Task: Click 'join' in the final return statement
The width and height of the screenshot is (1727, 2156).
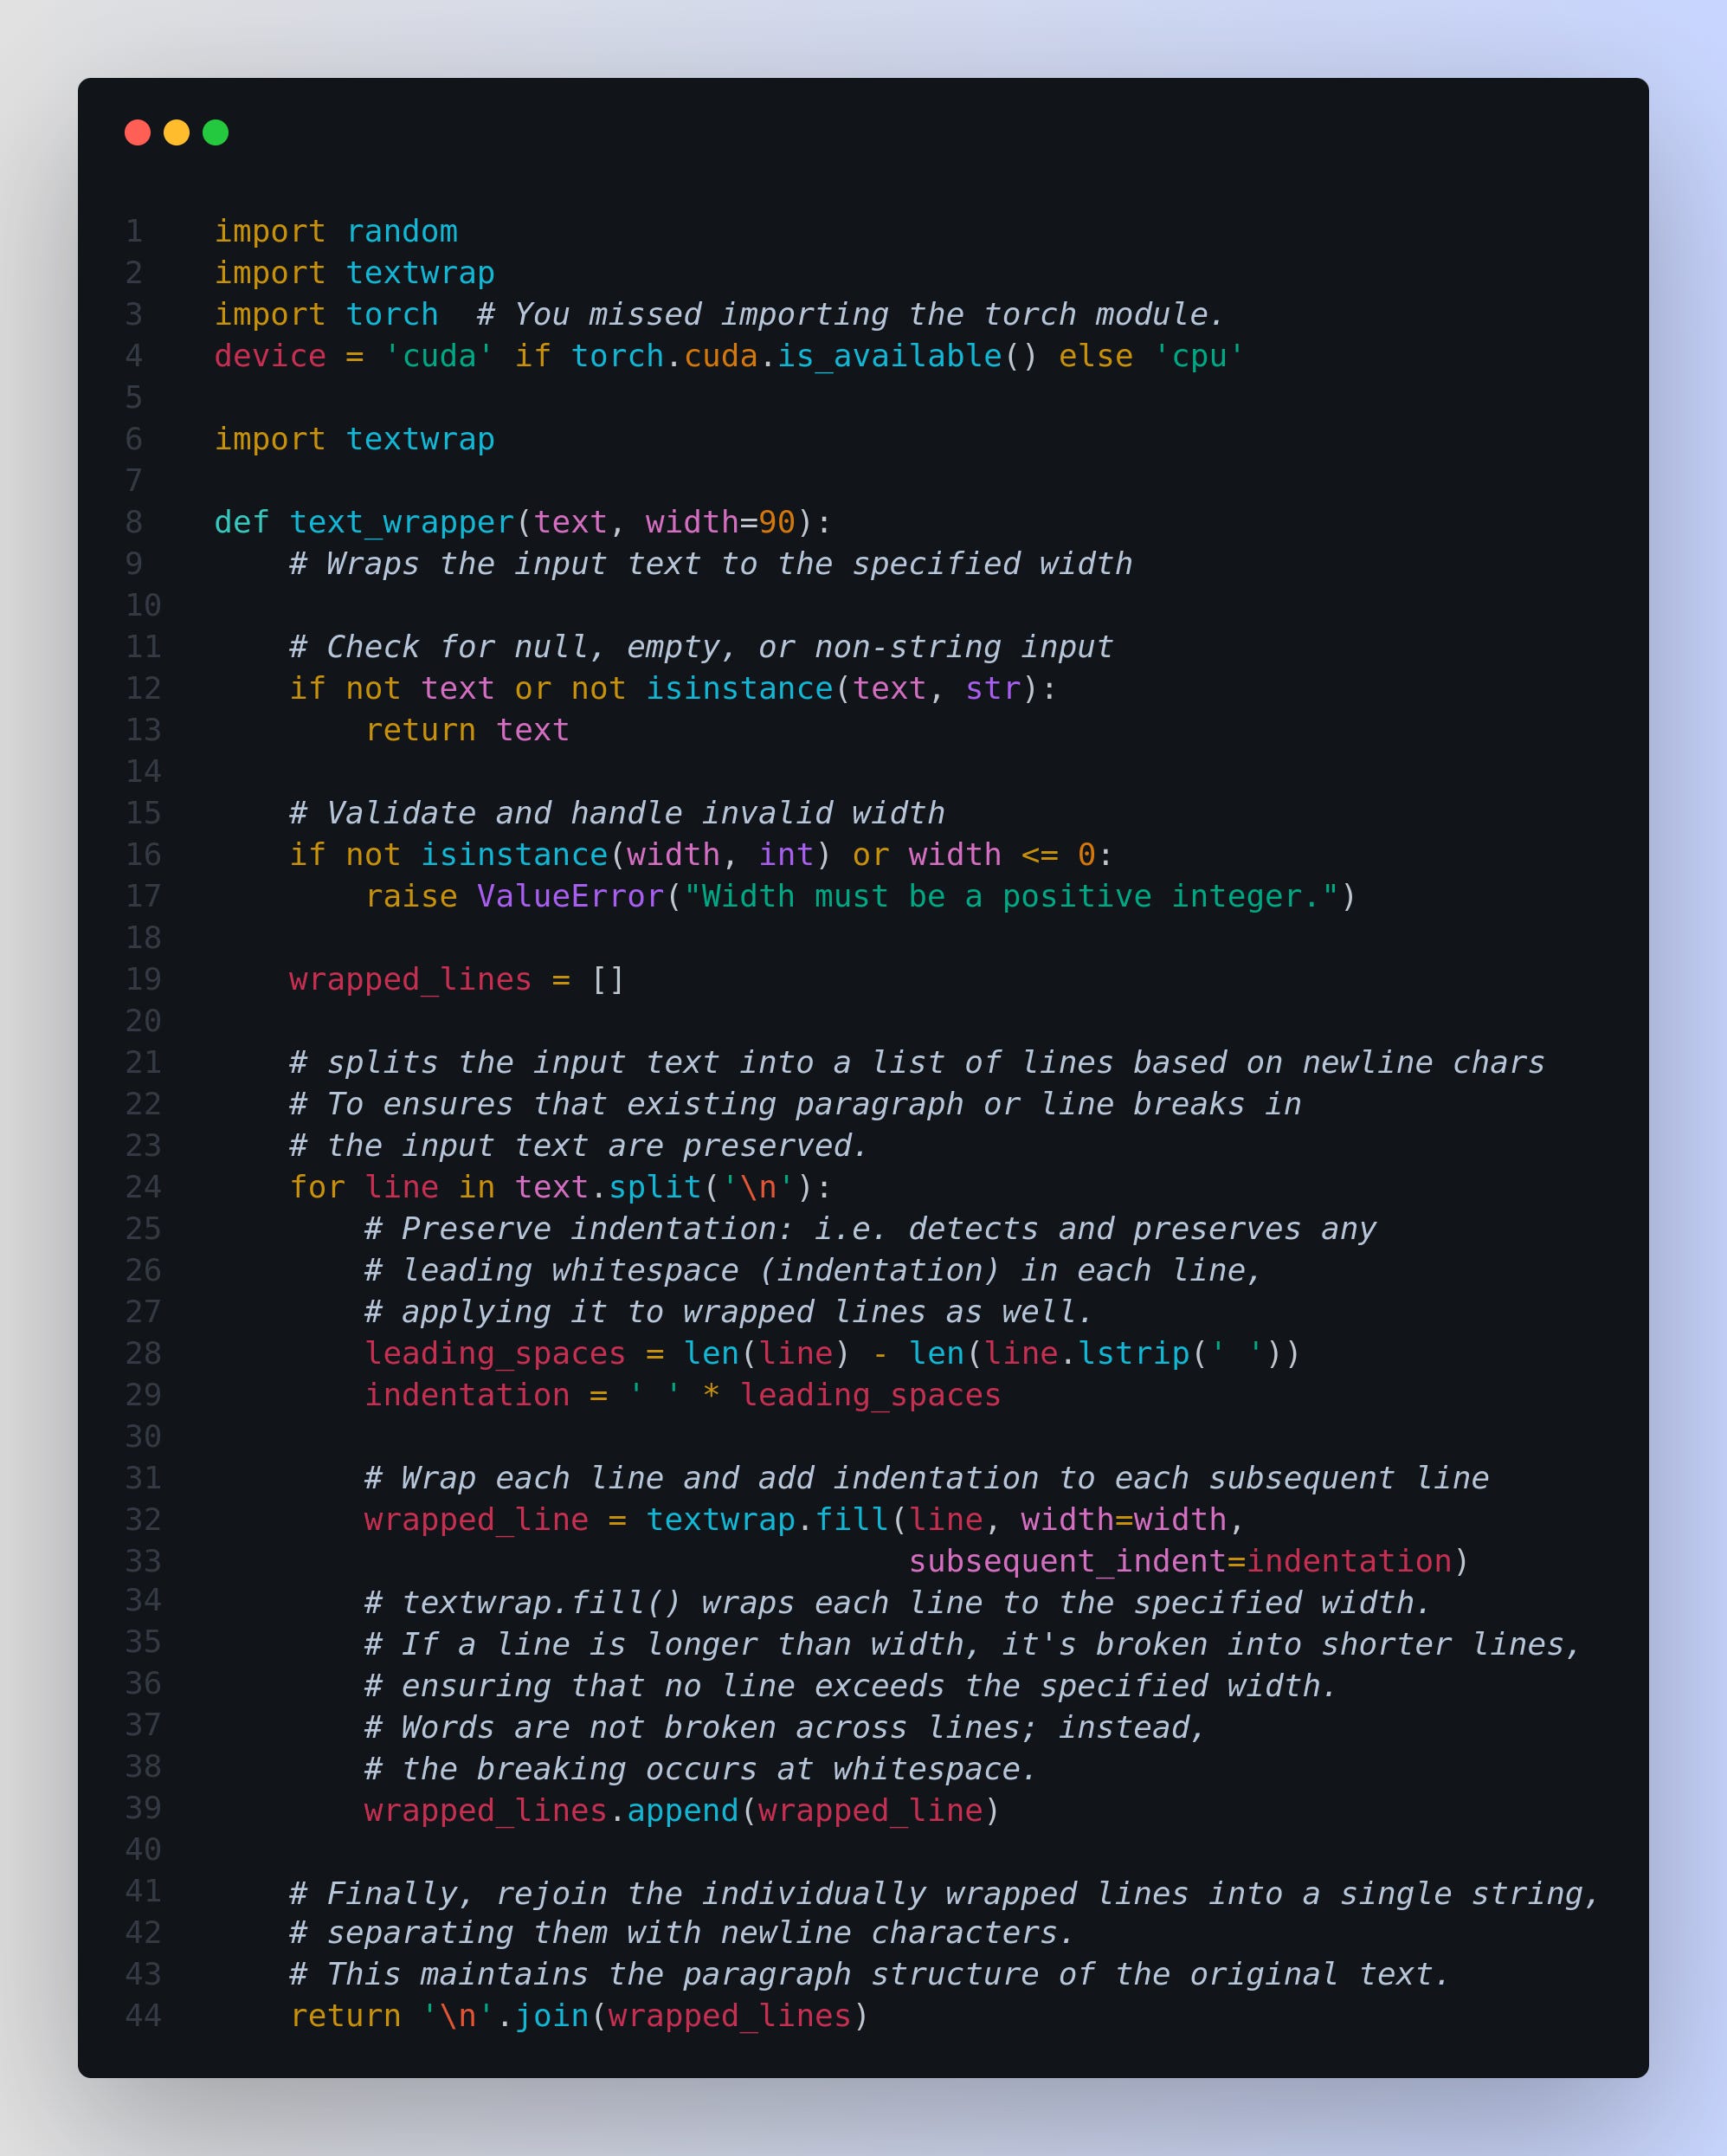Action: [552, 2015]
